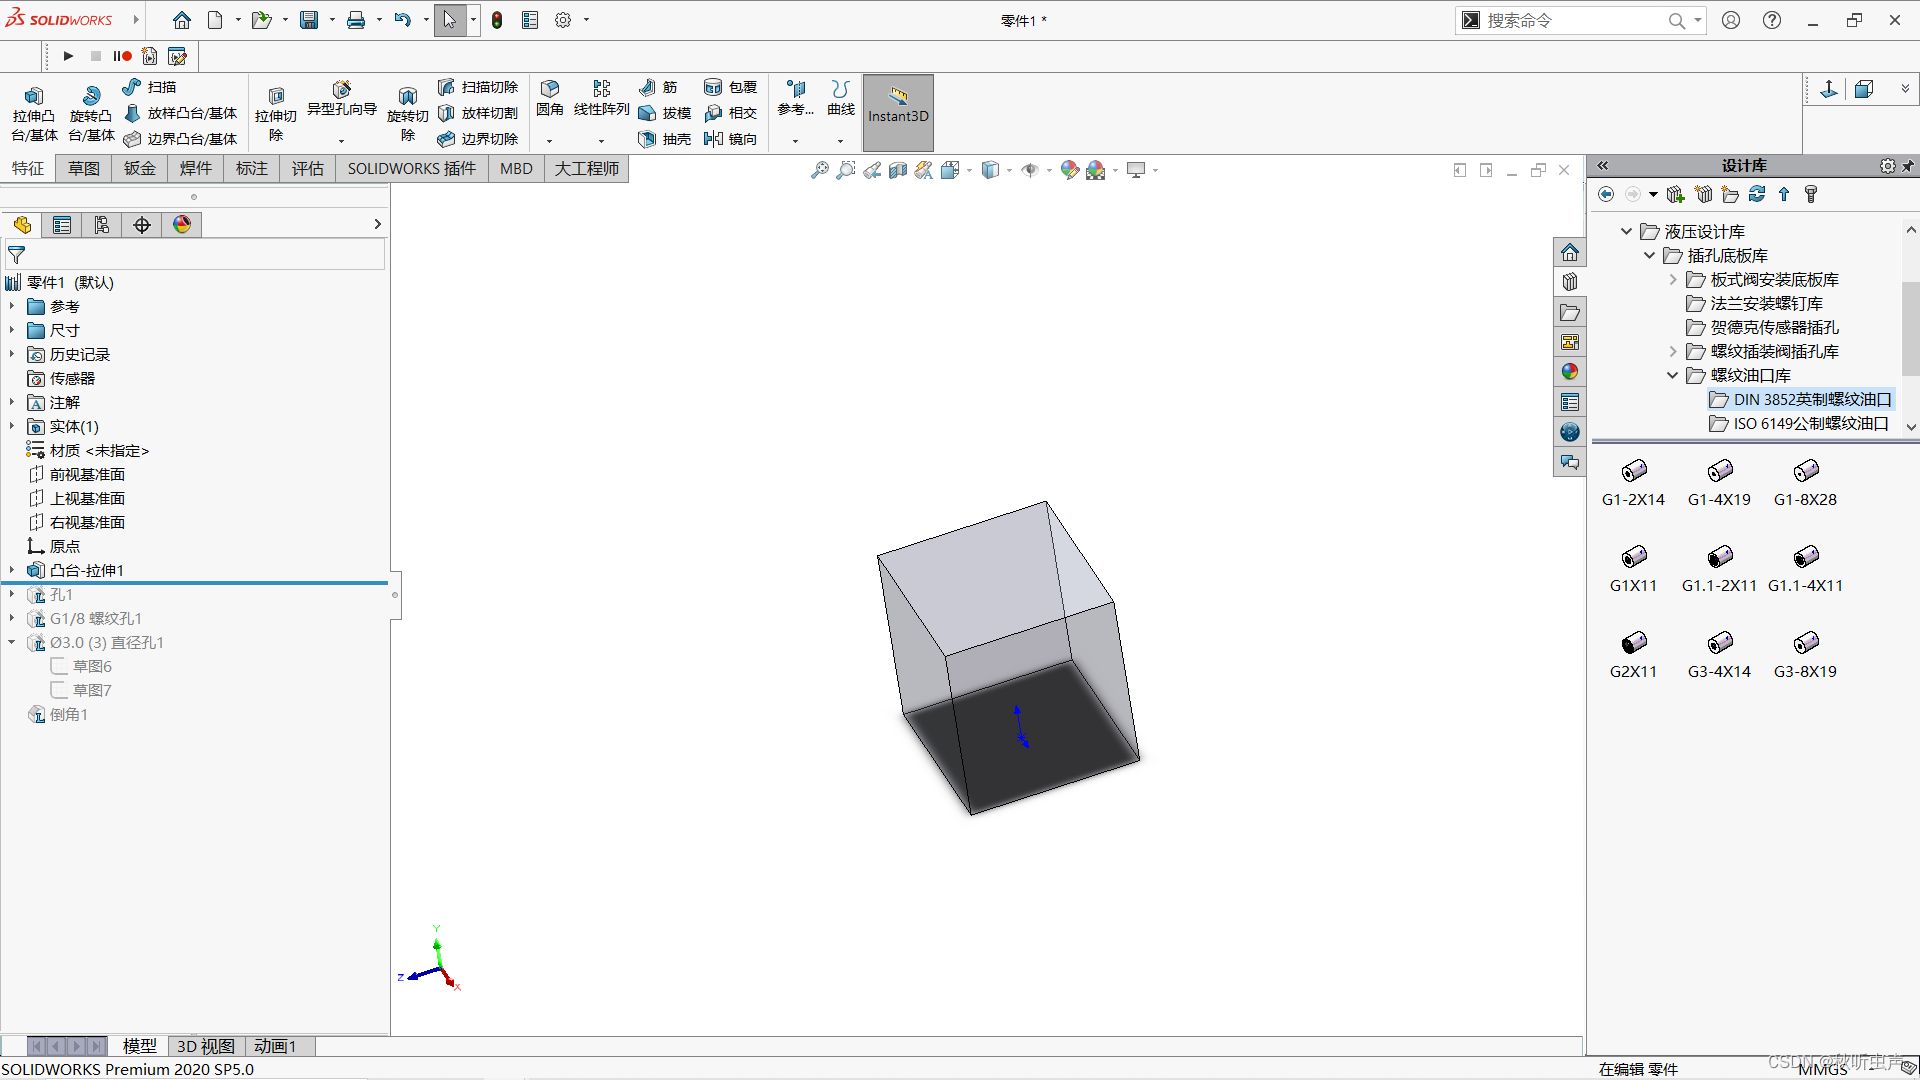Switch to the SOLIDWORKS 插件 tab
The image size is (1920, 1080).
(412, 169)
